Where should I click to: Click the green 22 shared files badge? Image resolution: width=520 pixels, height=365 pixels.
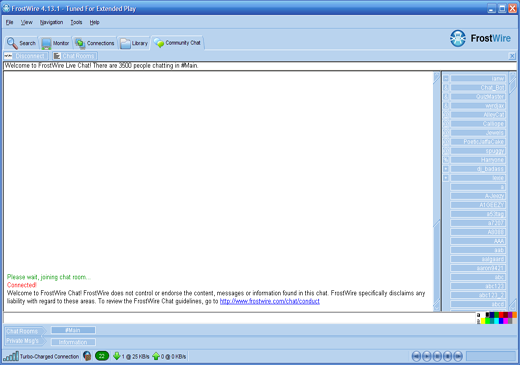[102, 356]
